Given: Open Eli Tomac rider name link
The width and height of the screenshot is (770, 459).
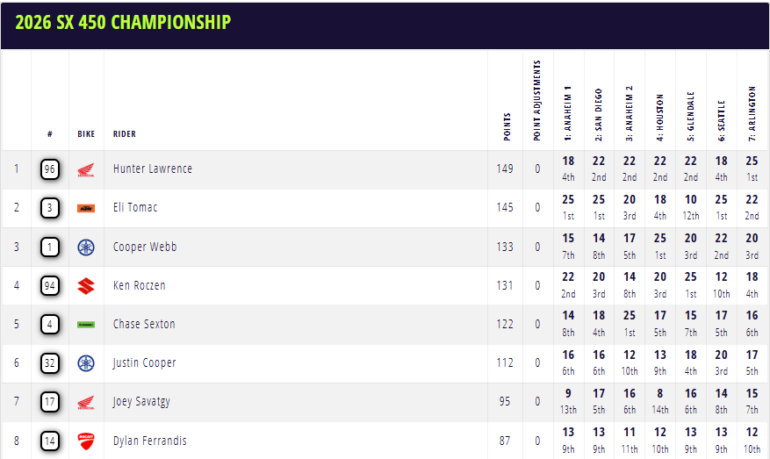Looking at the screenshot, I should pos(135,208).
